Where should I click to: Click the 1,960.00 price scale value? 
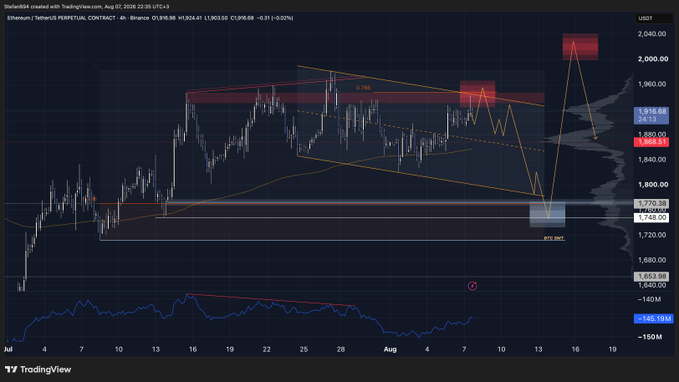pyautogui.click(x=652, y=84)
